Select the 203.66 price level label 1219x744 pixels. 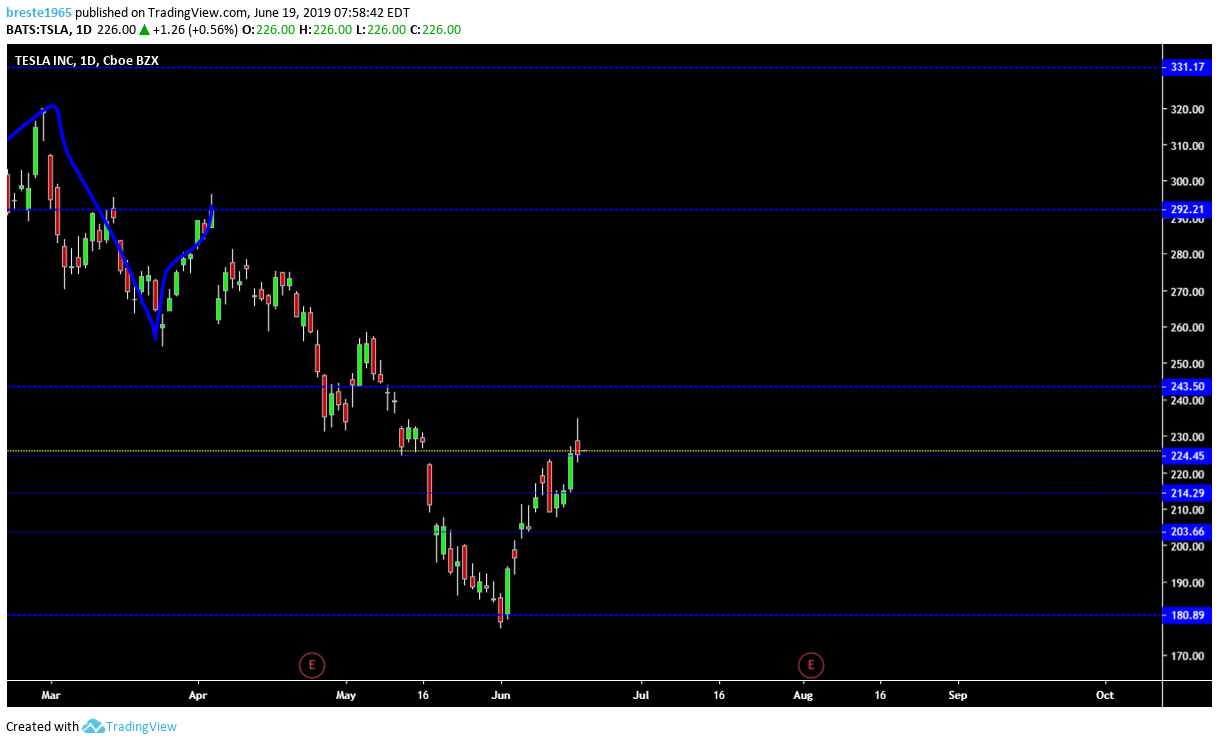click(1188, 532)
